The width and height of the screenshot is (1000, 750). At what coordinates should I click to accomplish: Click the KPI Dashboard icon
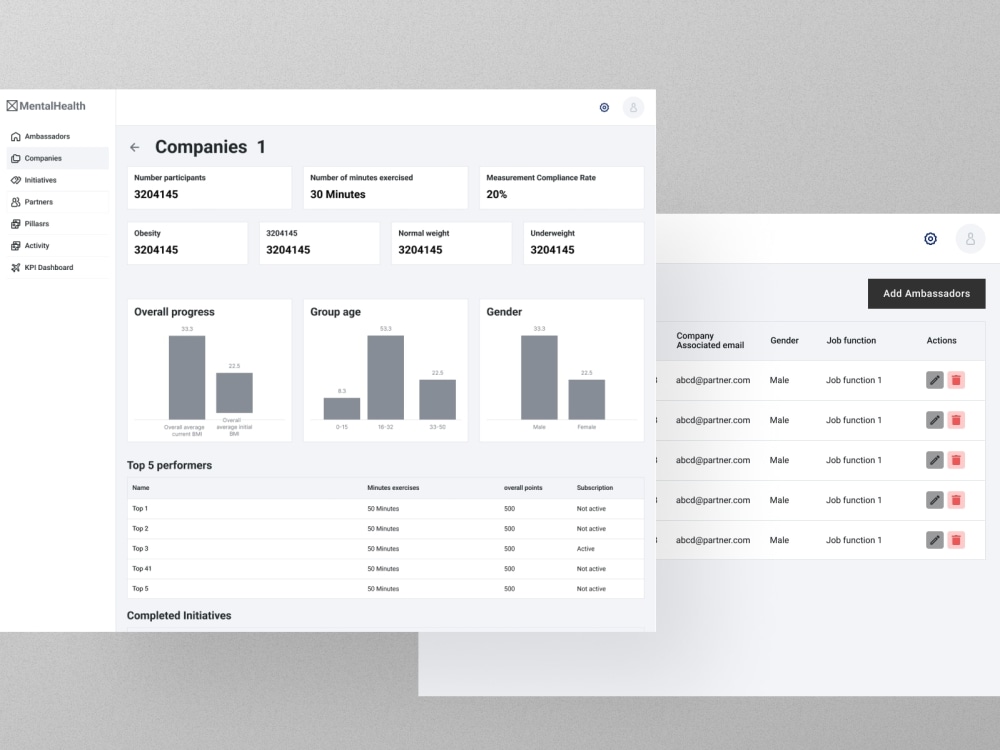click(x=15, y=267)
